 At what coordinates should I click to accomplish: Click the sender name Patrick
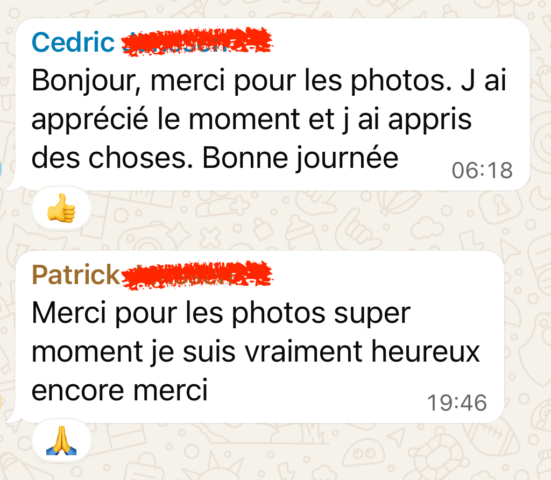coord(76,274)
